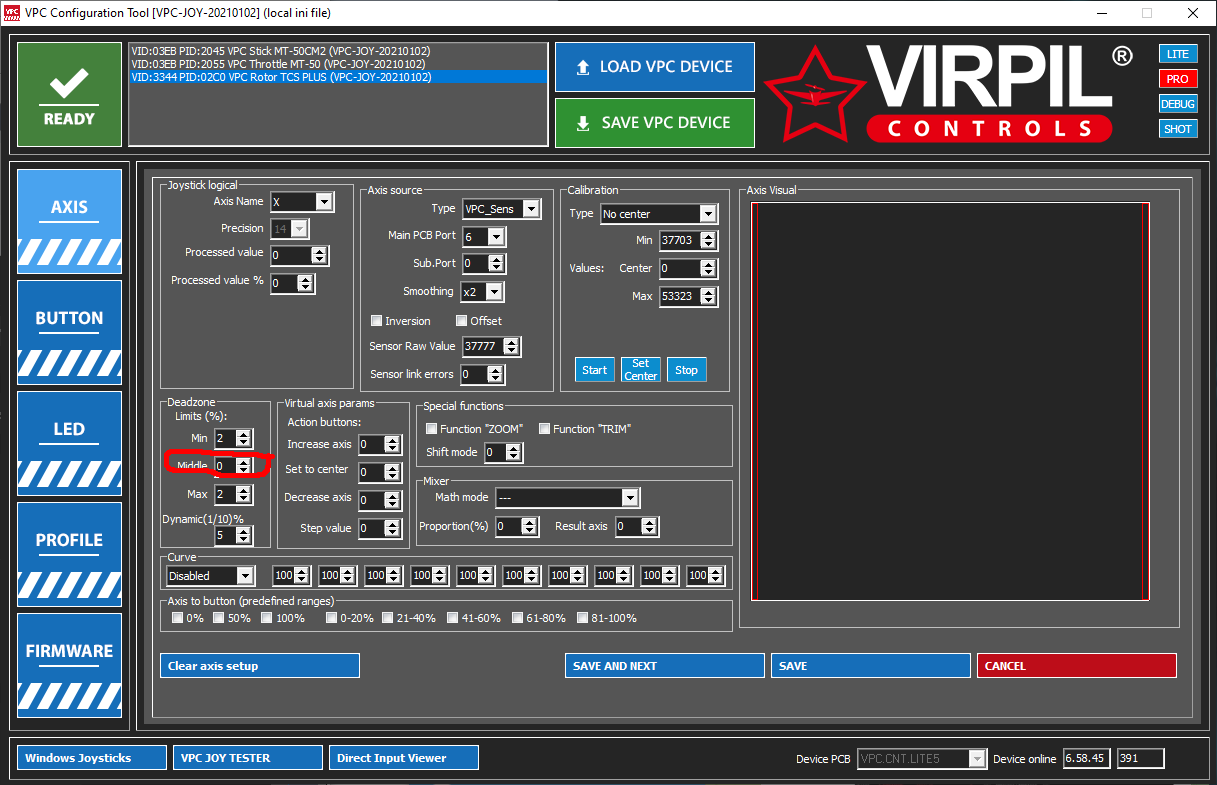Click the LOAD VPC DEVICE upload button

[654, 67]
